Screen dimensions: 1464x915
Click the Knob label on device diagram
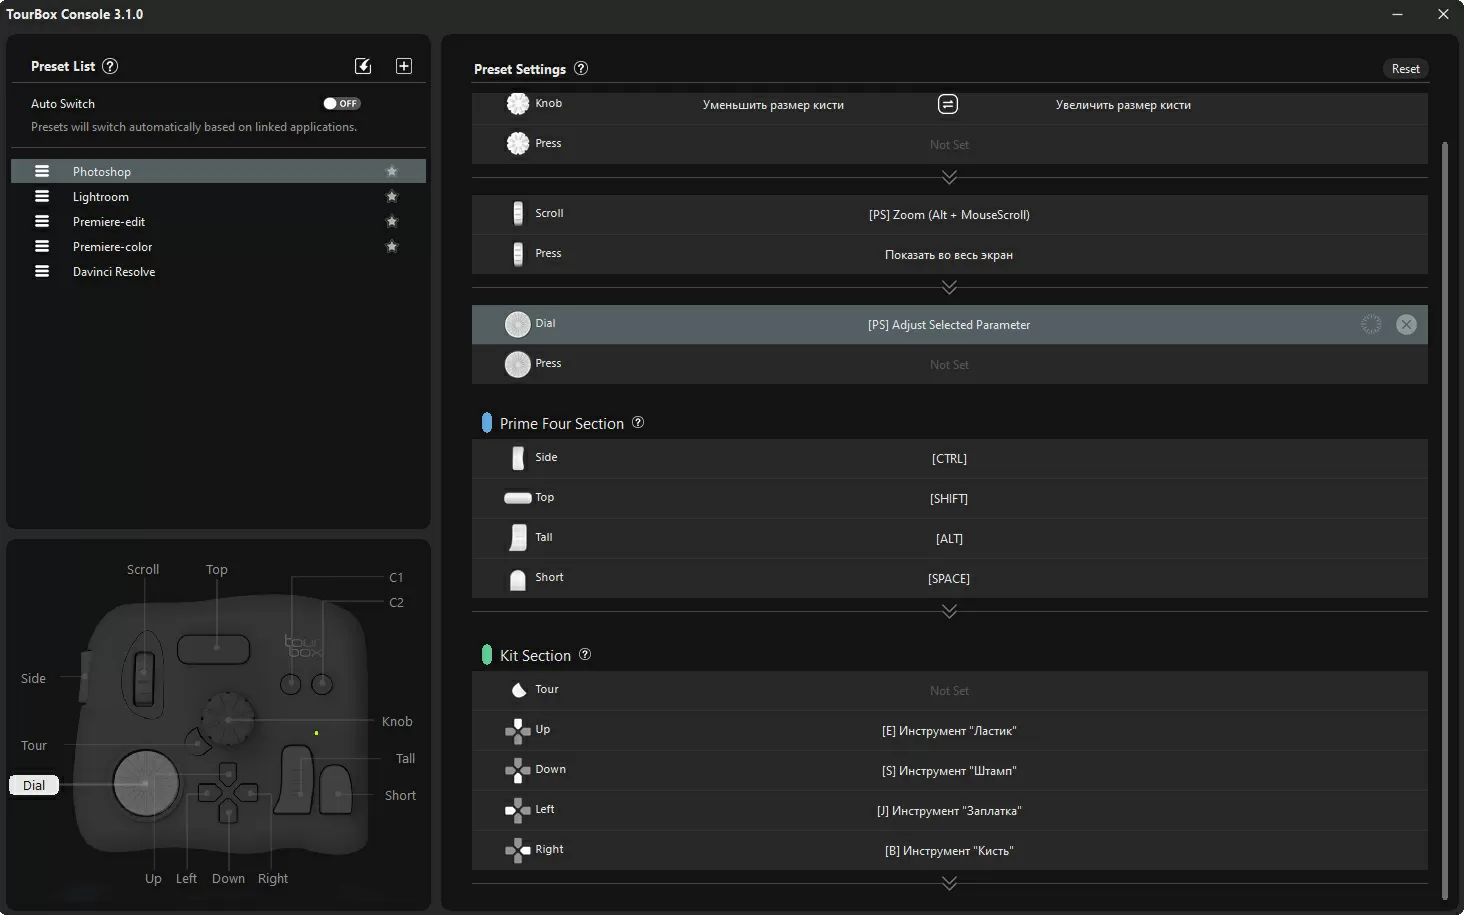point(397,721)
